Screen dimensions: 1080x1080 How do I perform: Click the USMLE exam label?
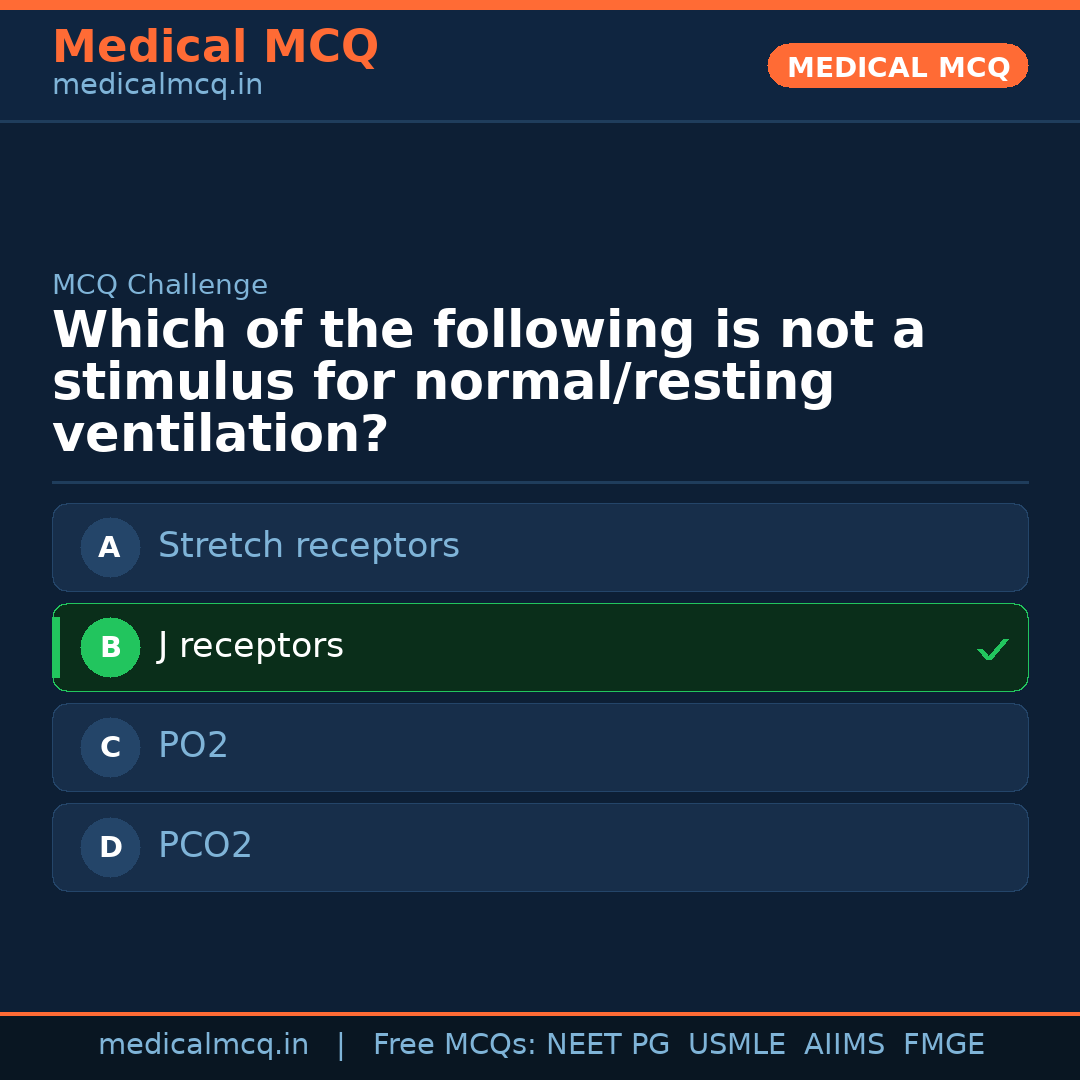coord(737,1043)
